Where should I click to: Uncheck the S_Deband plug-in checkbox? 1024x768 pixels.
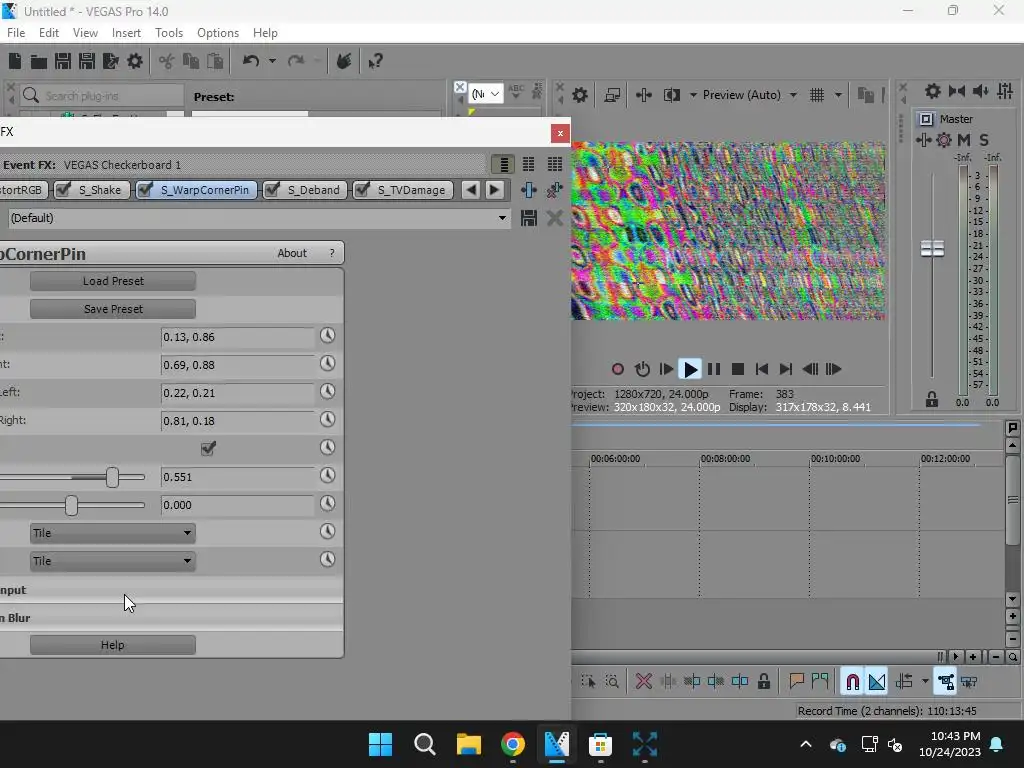tap(272, 189)
